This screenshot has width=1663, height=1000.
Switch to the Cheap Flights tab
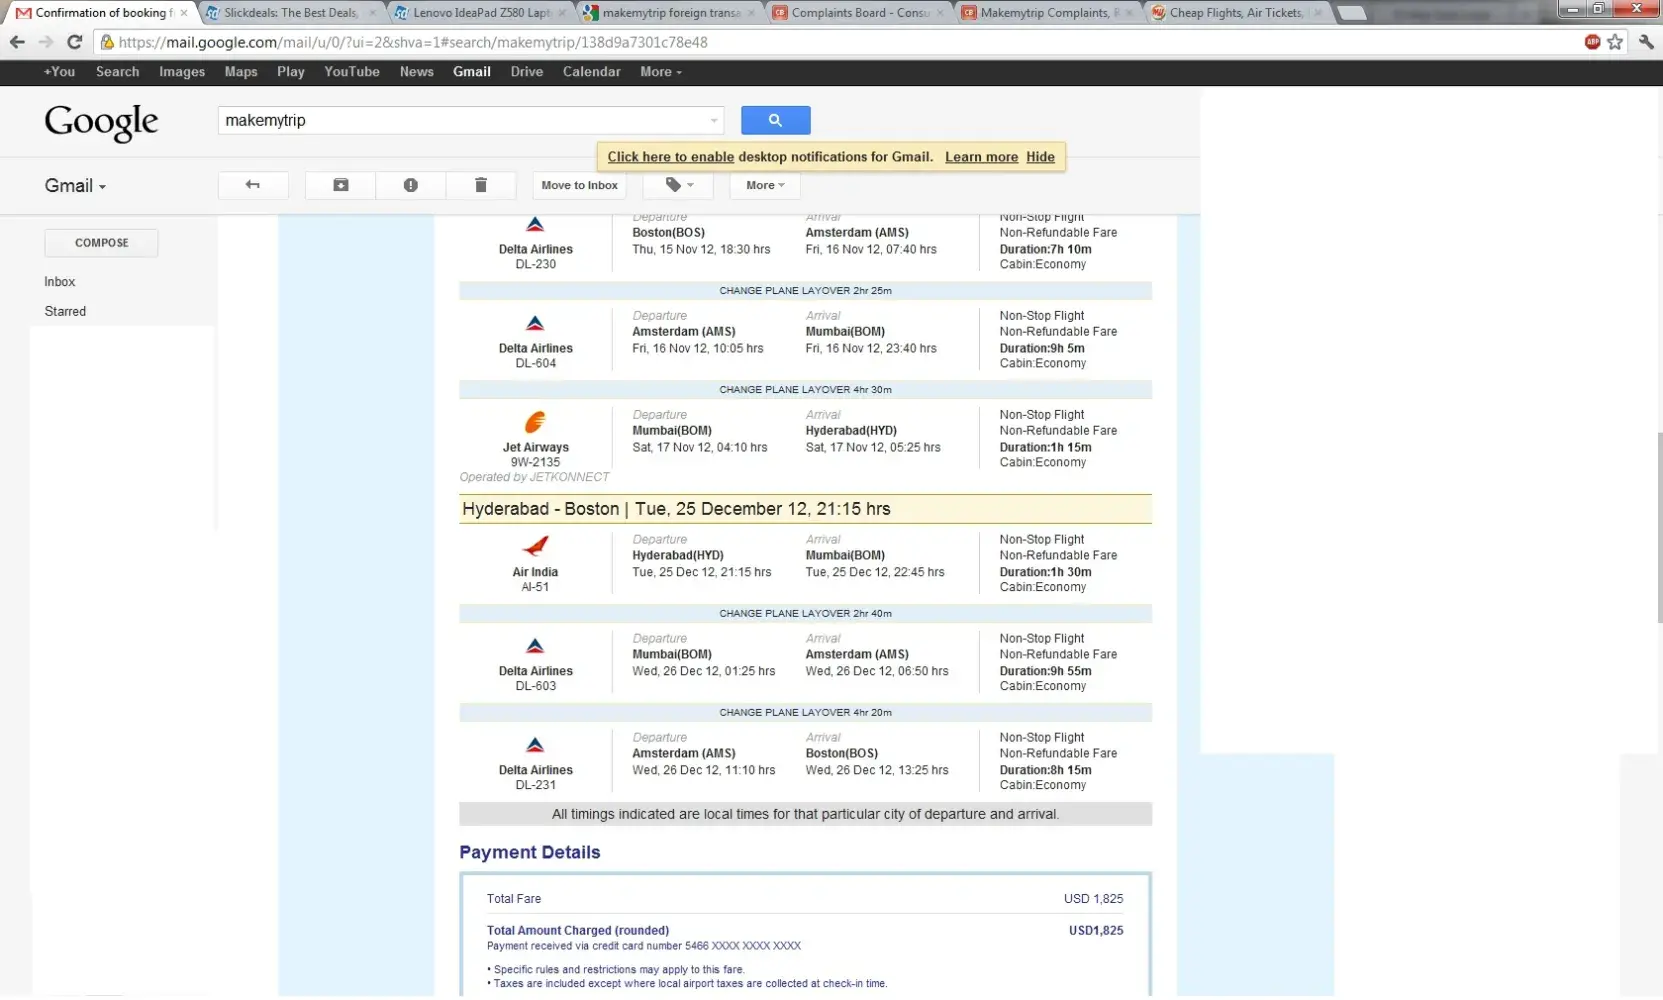click(1236, 13)
